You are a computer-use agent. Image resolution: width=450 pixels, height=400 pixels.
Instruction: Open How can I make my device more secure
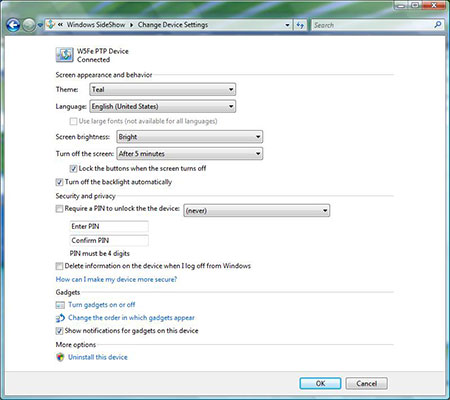pos(116,279)
